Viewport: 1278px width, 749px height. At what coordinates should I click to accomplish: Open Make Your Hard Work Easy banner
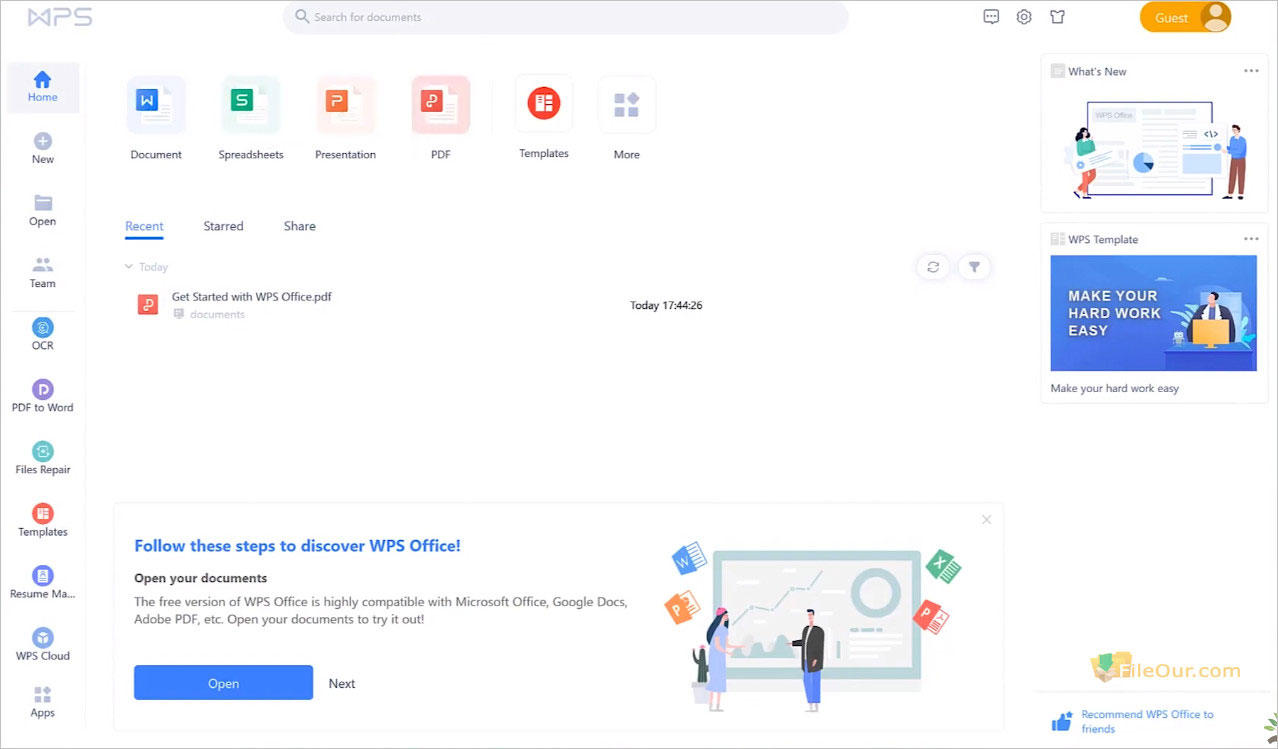pyautogui.click(x=1153, y=313)
